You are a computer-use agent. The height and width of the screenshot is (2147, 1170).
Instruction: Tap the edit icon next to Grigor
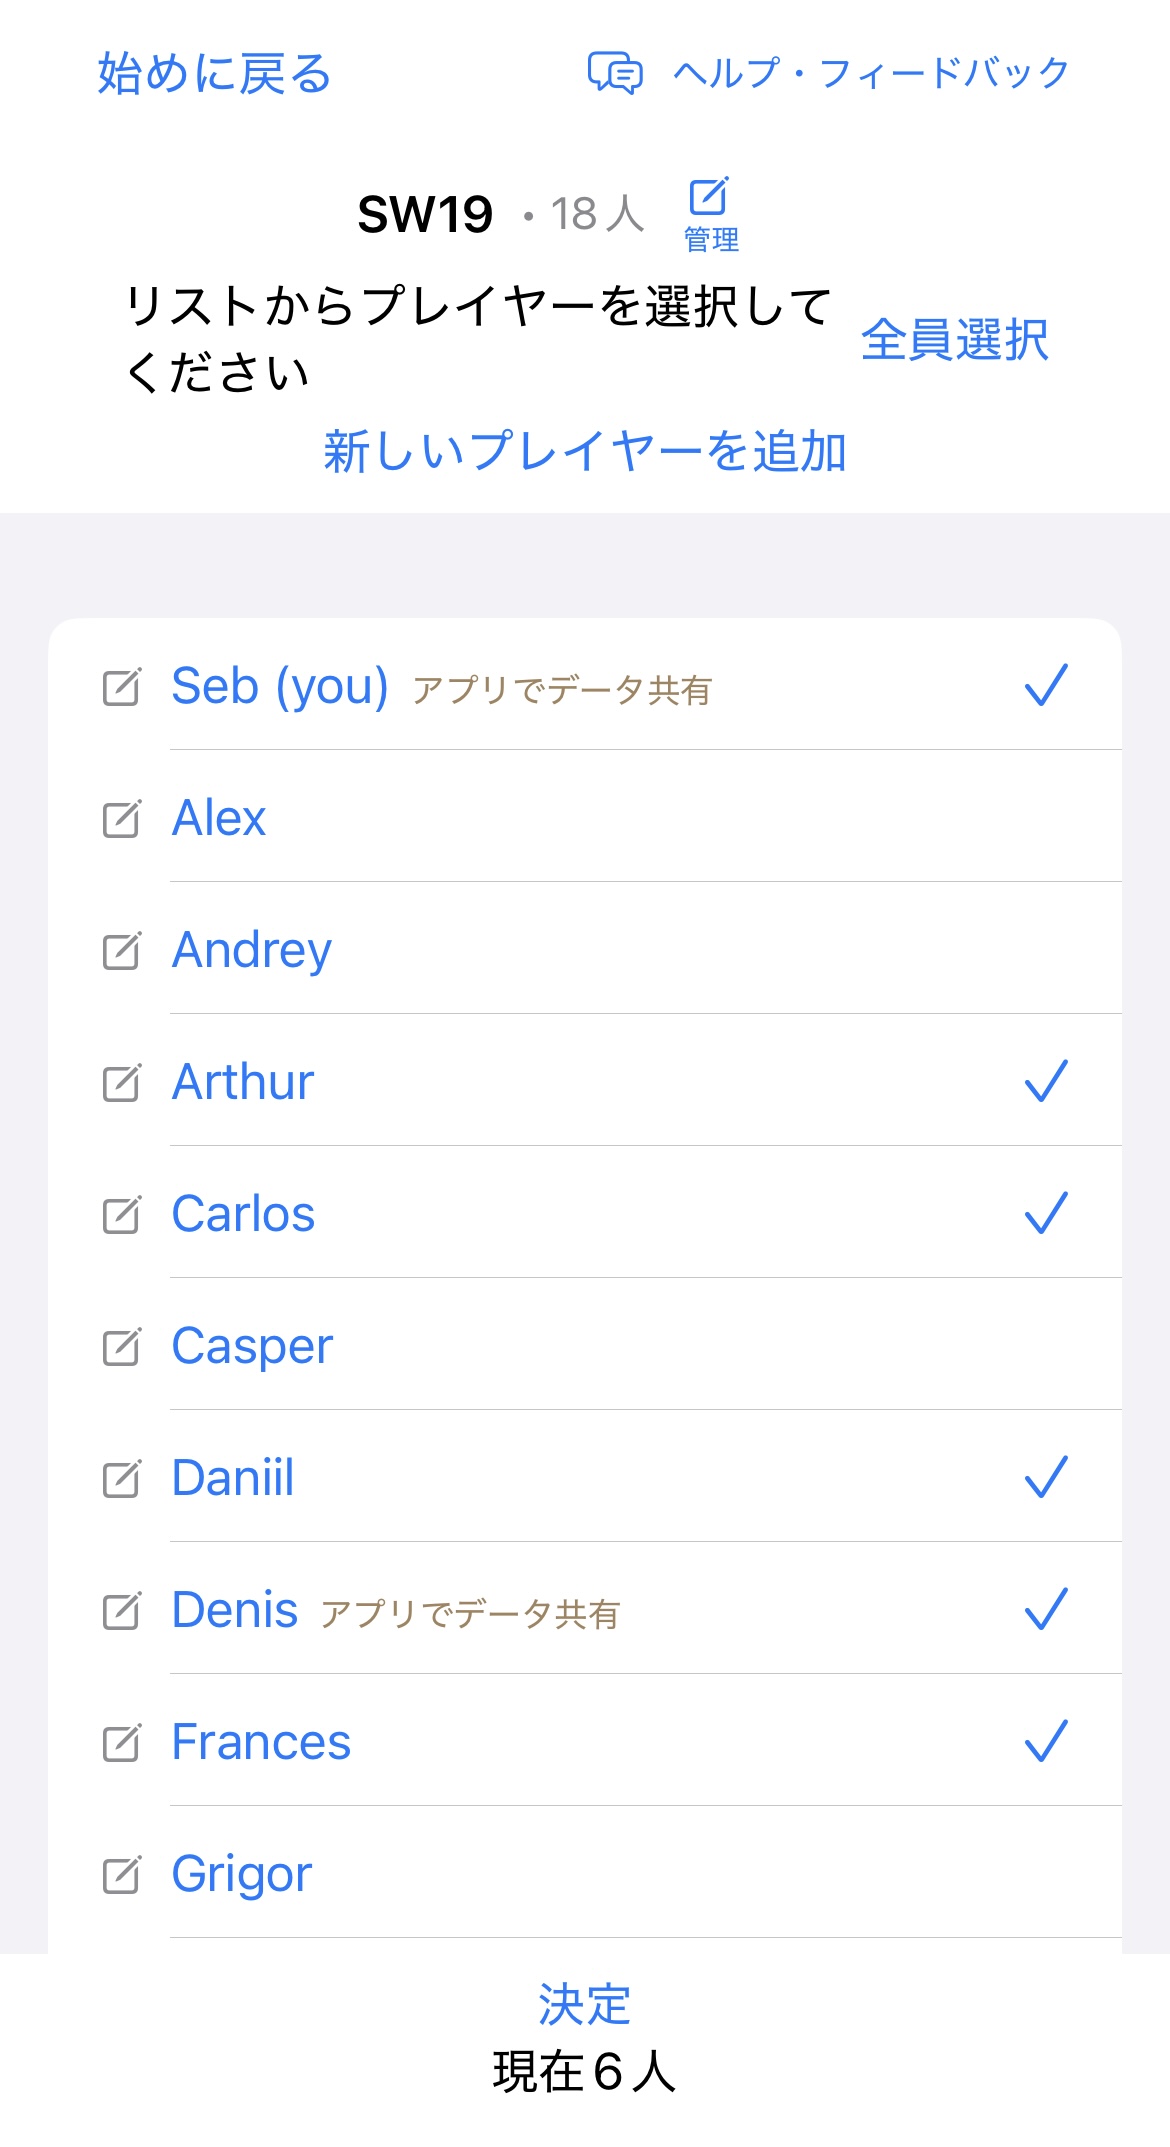click(x=122, y=1875)
